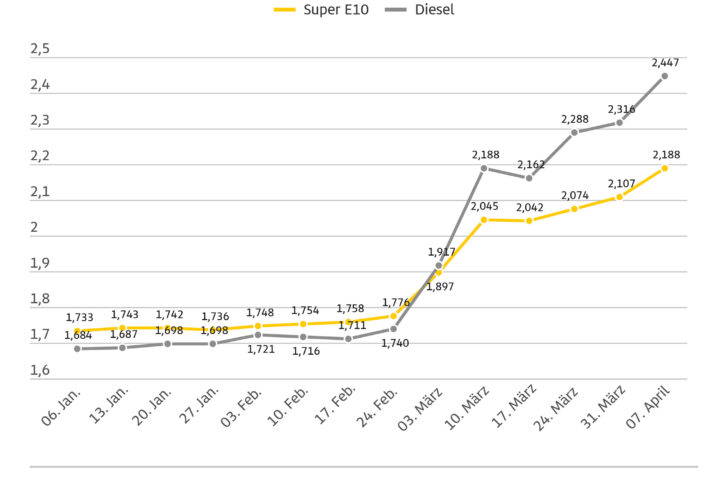Select the Diesel point valued 2,162
The width and height of the screenshot is (728, 485).
[529, 178]
